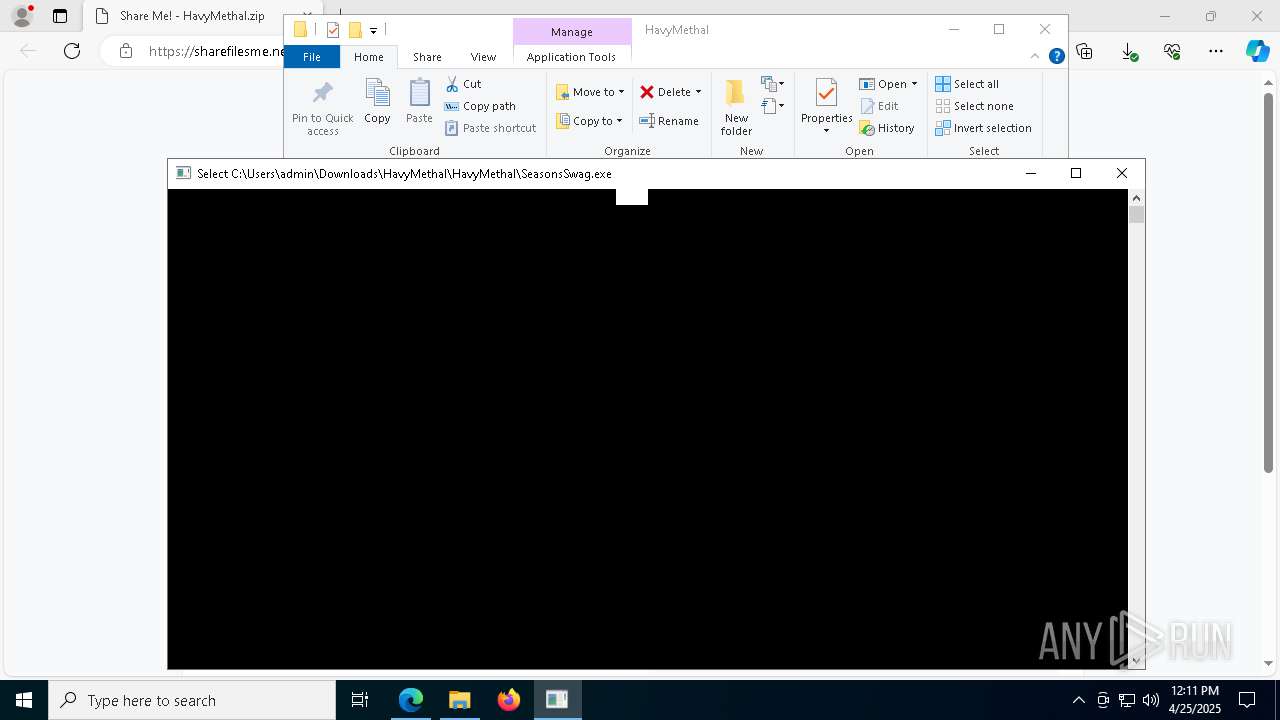
Task: Open the Move to dropdown
Action: (590, 92)
